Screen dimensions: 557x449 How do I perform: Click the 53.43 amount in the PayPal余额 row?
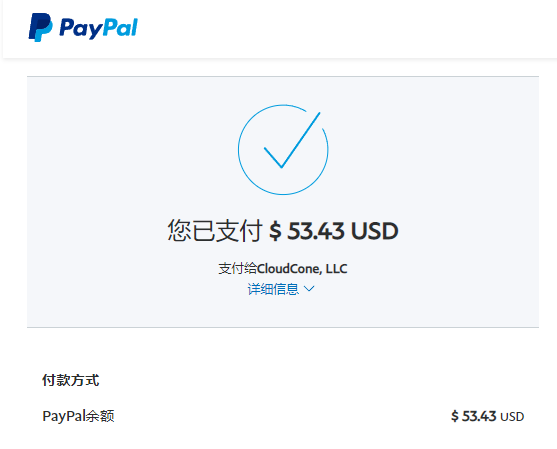[479, 416]
